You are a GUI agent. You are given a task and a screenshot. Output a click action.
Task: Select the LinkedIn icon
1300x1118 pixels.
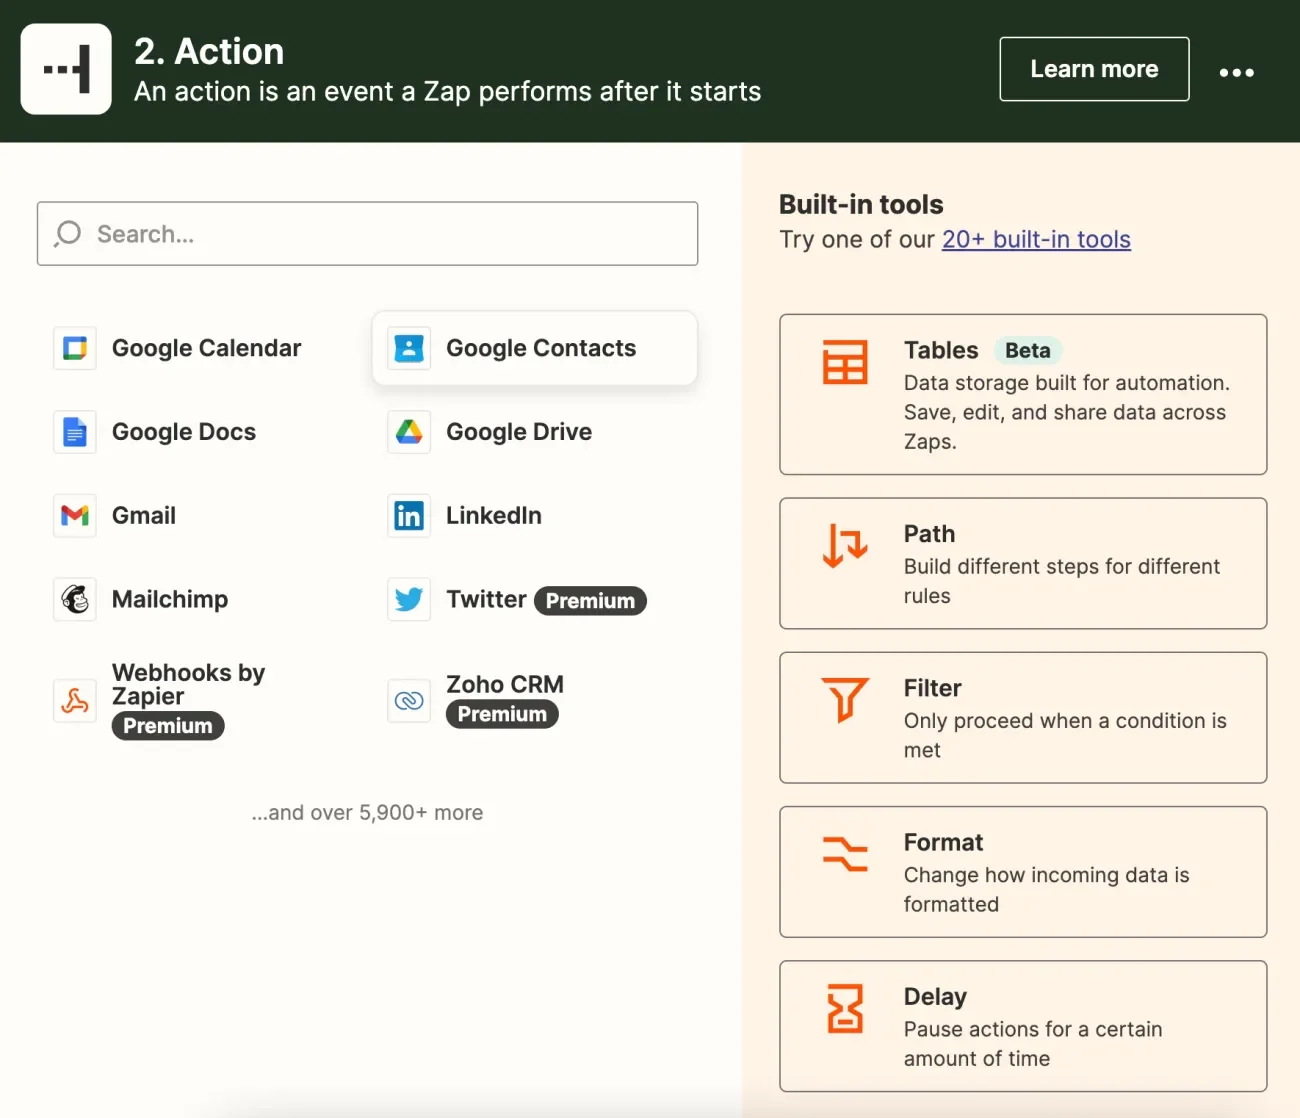[x=409, y=516]
